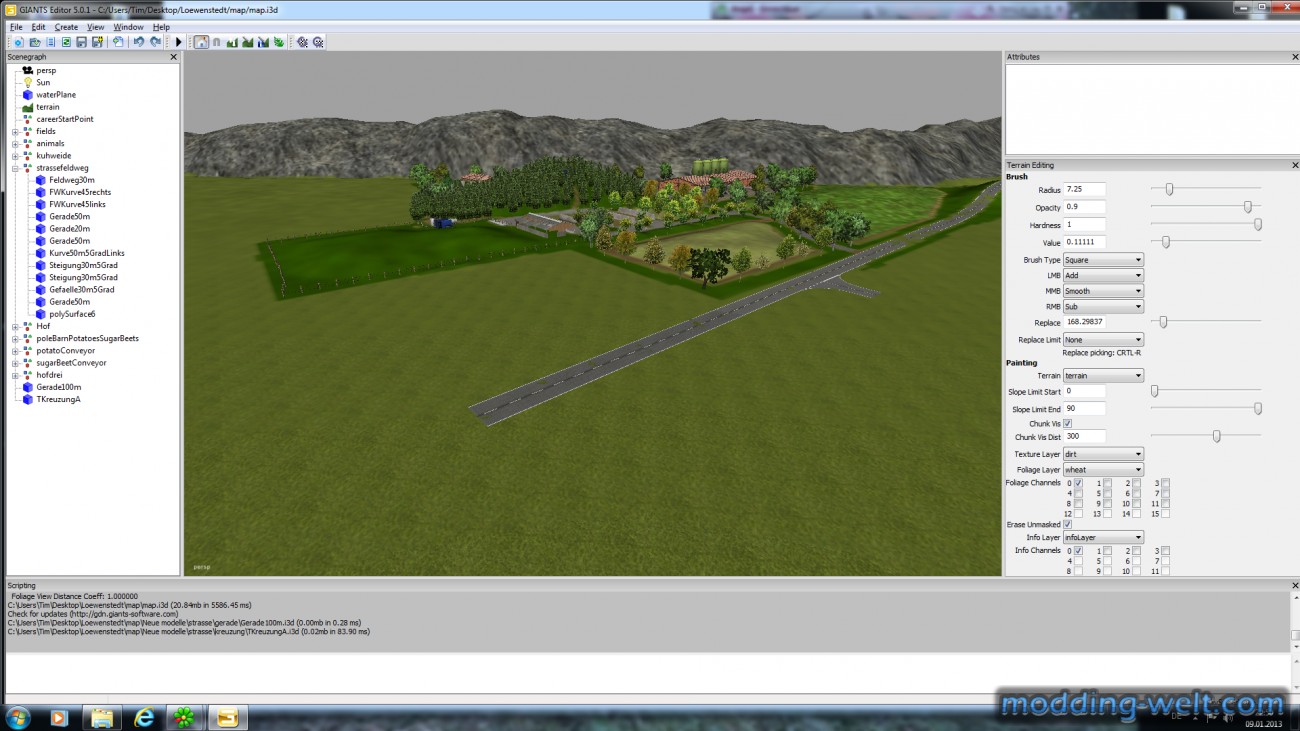The width and height of the screenshot is (1300, 731).
Task: Open the File menu
Action: 16,27
